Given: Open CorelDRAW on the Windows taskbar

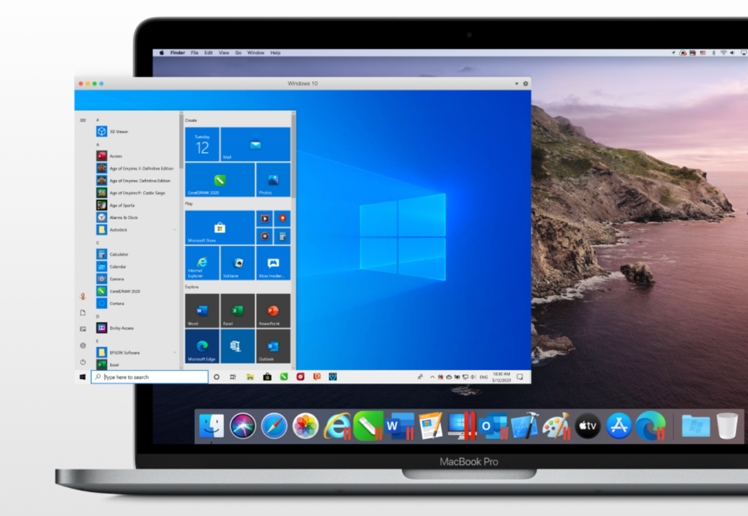Looking at the screenshot, I should tap(284, 377).
